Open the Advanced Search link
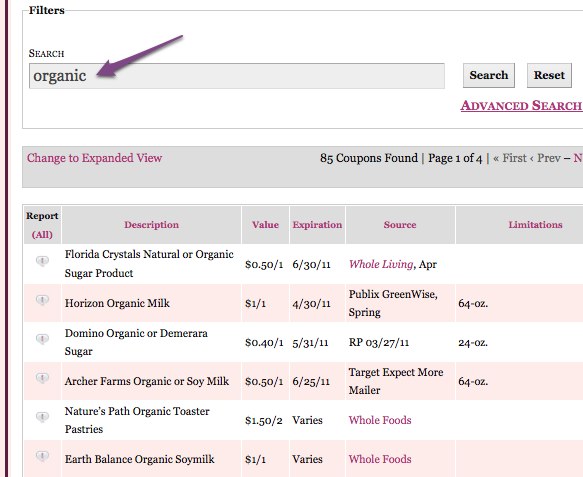The image size is (583, 477). point(521,106)
